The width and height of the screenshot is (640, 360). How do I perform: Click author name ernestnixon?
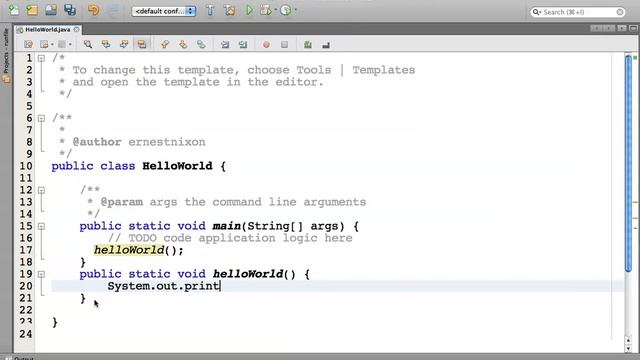pyautogui.click(x=167, y=142)
